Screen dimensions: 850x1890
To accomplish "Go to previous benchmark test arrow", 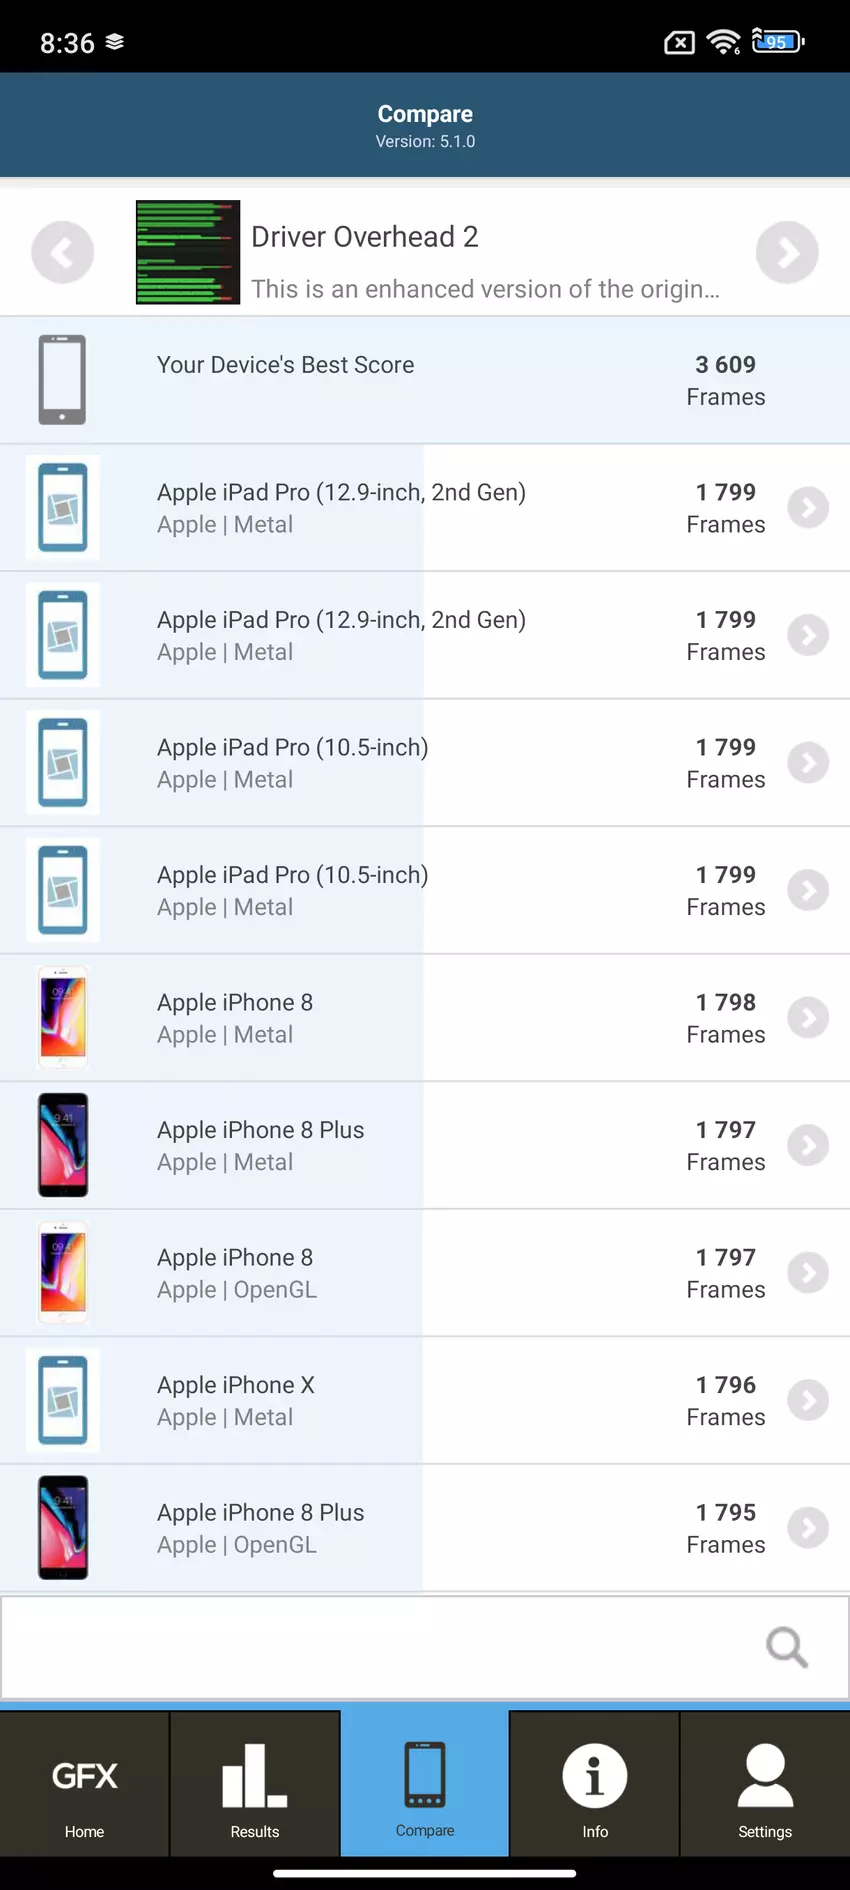I will pyautogui.click(x=62, y=252).
